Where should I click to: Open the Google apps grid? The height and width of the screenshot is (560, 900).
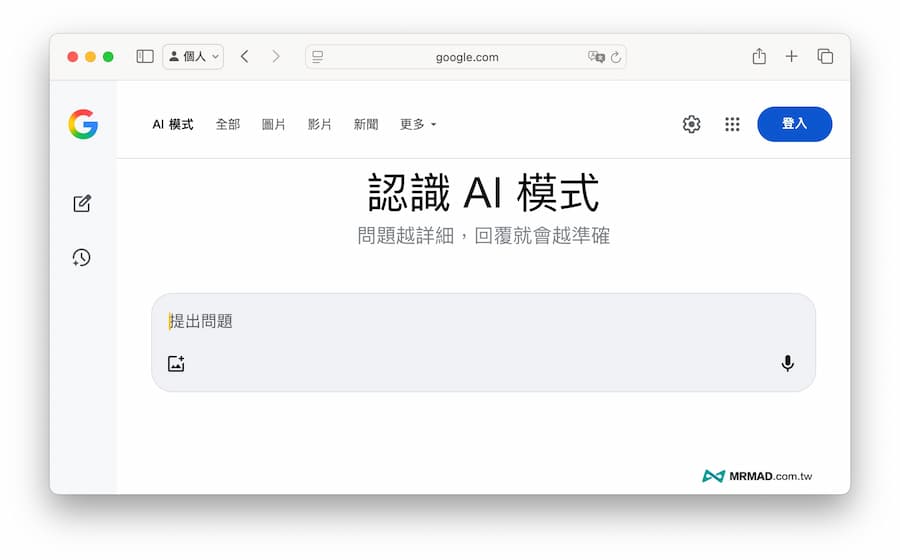click(x=732, y=124)
